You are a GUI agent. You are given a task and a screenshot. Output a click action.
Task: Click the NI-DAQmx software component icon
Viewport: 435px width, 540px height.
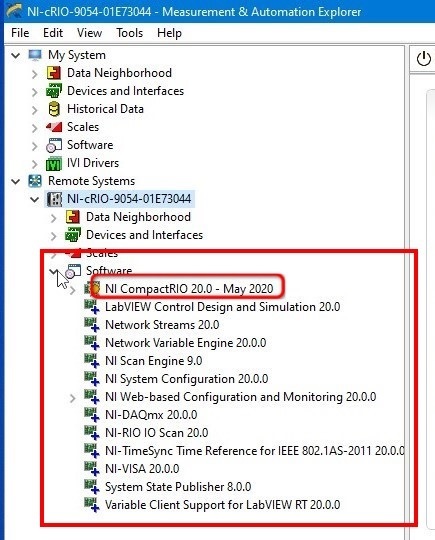92,415
